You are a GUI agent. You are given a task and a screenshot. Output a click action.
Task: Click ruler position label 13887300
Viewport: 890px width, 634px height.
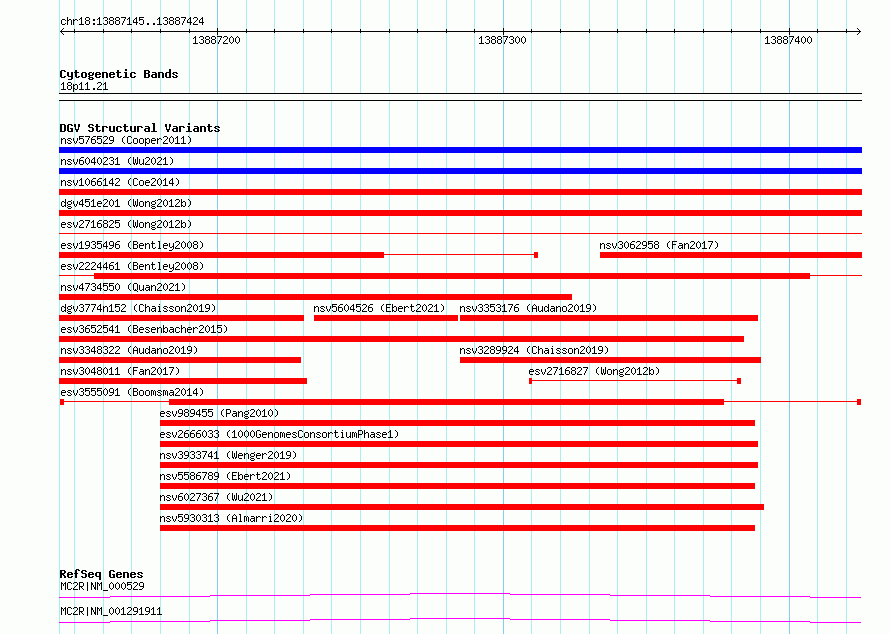point(502,40)
